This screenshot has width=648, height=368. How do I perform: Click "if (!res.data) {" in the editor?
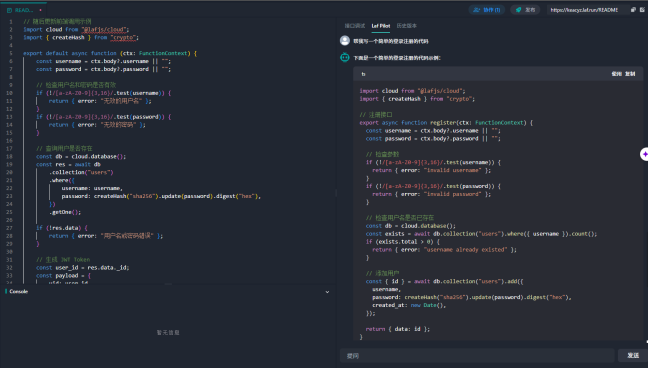click(62, 228)
